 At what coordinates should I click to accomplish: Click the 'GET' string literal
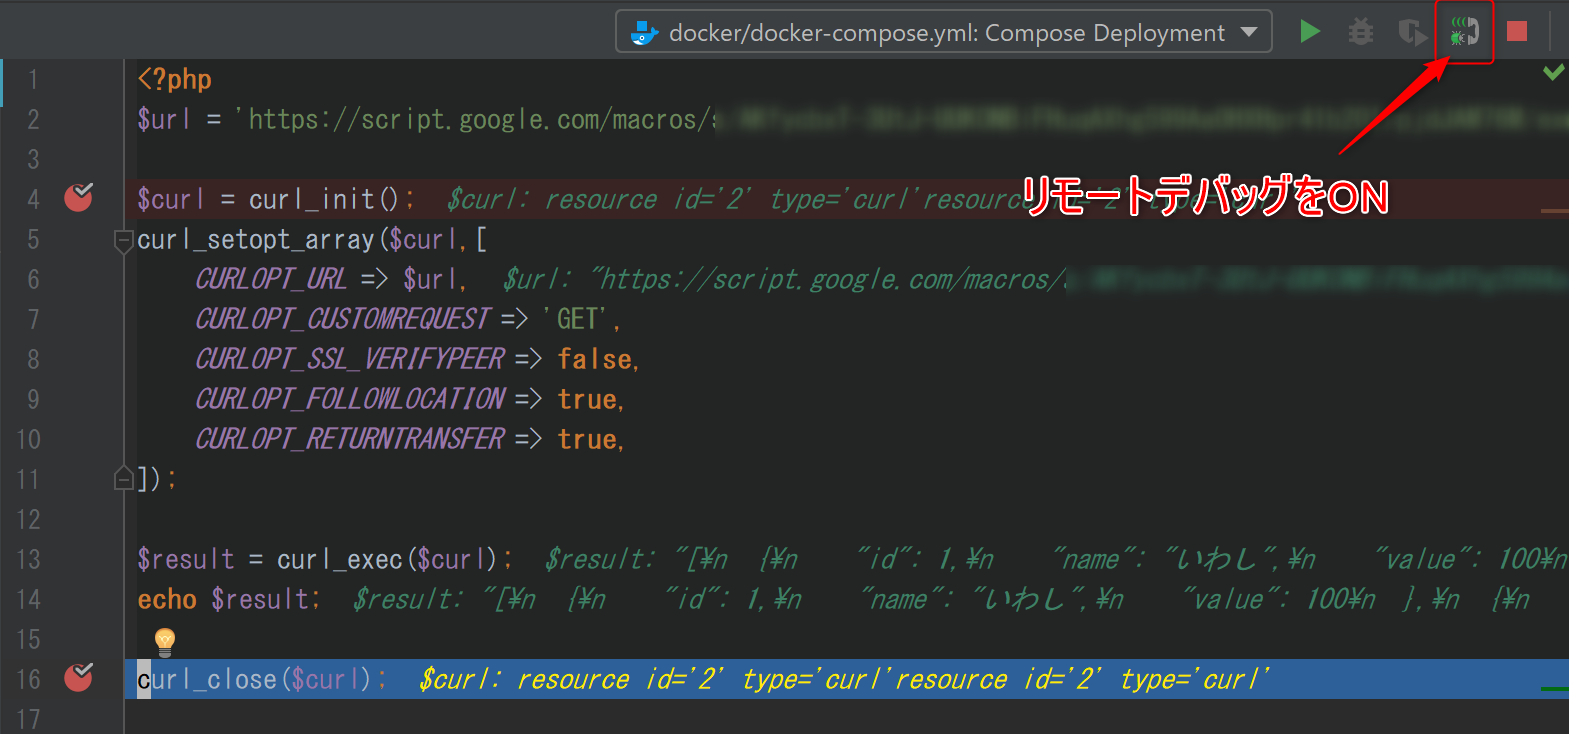tap(577, 319)
